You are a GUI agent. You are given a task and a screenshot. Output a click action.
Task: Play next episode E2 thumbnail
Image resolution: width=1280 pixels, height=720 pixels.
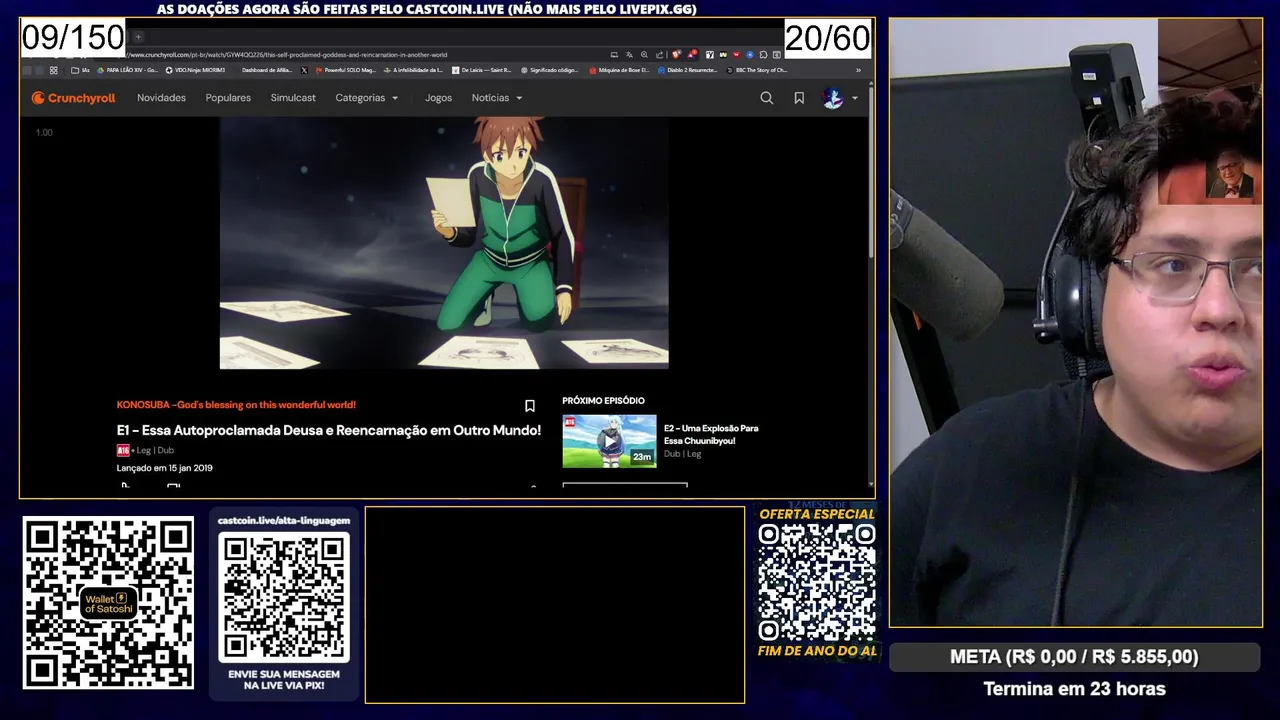click(x=609, y=441)
